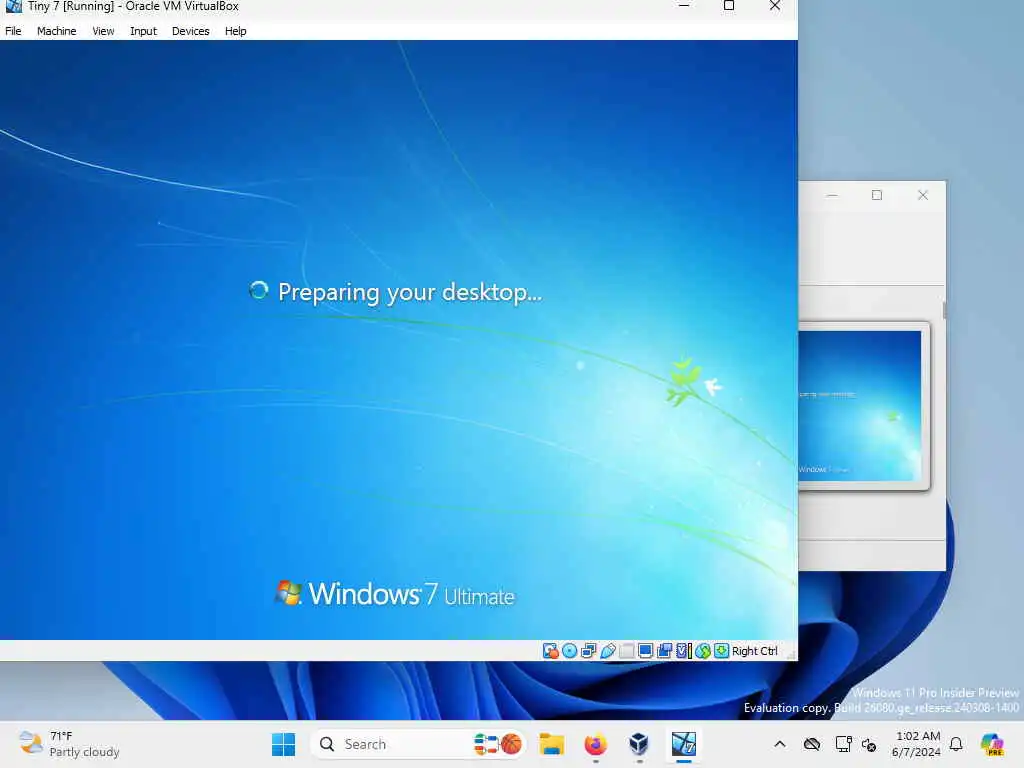Click the USB devices status icon
The height and width of the screenshot is (768, 1024).
(x=607, y=651)
